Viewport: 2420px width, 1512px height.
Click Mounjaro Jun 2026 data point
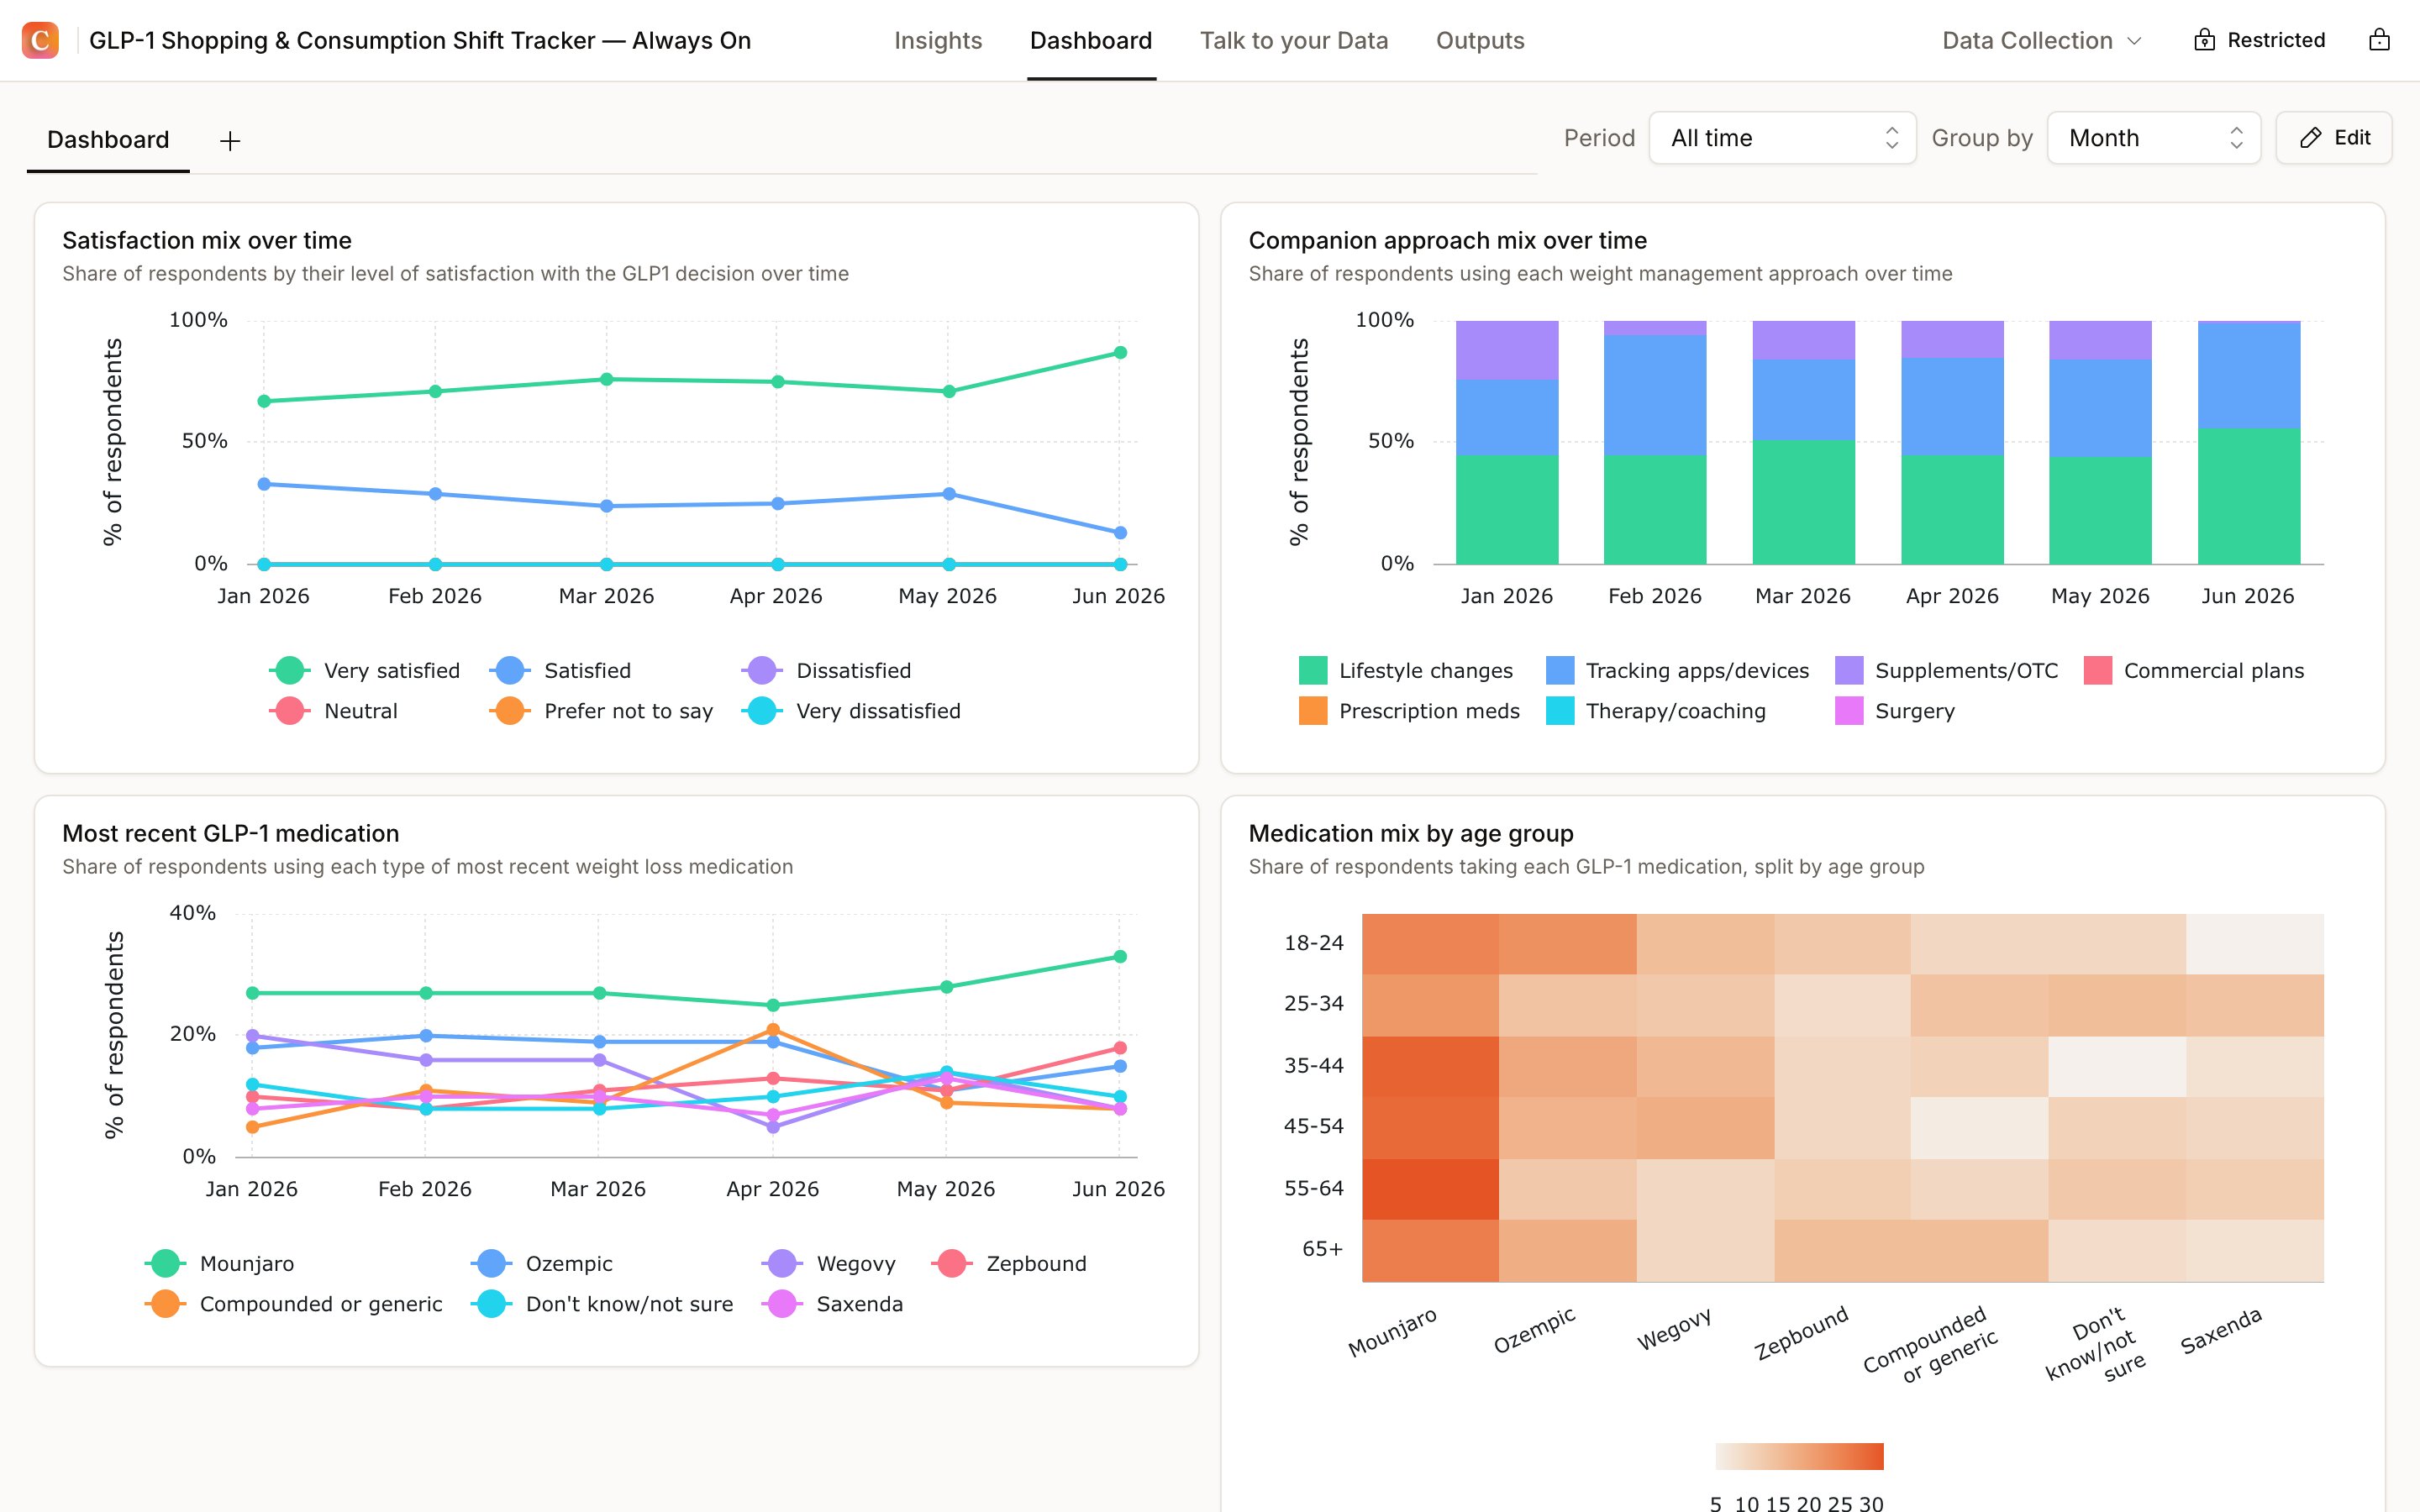pyautogui.click(x=1120, y=957)
